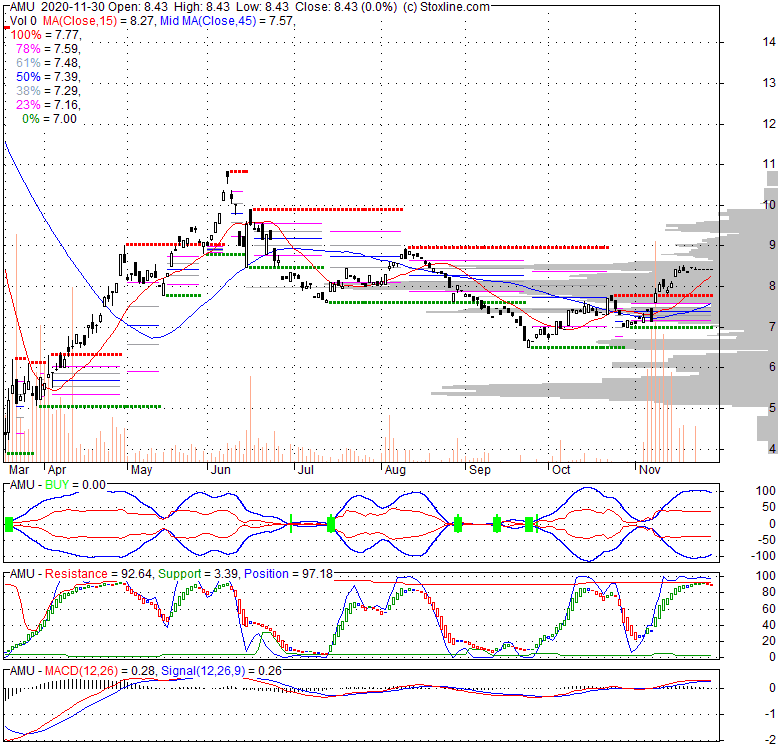780x745 pixels.
Task: Click the 'Vol 0' volume label
Action: point(23,21)
